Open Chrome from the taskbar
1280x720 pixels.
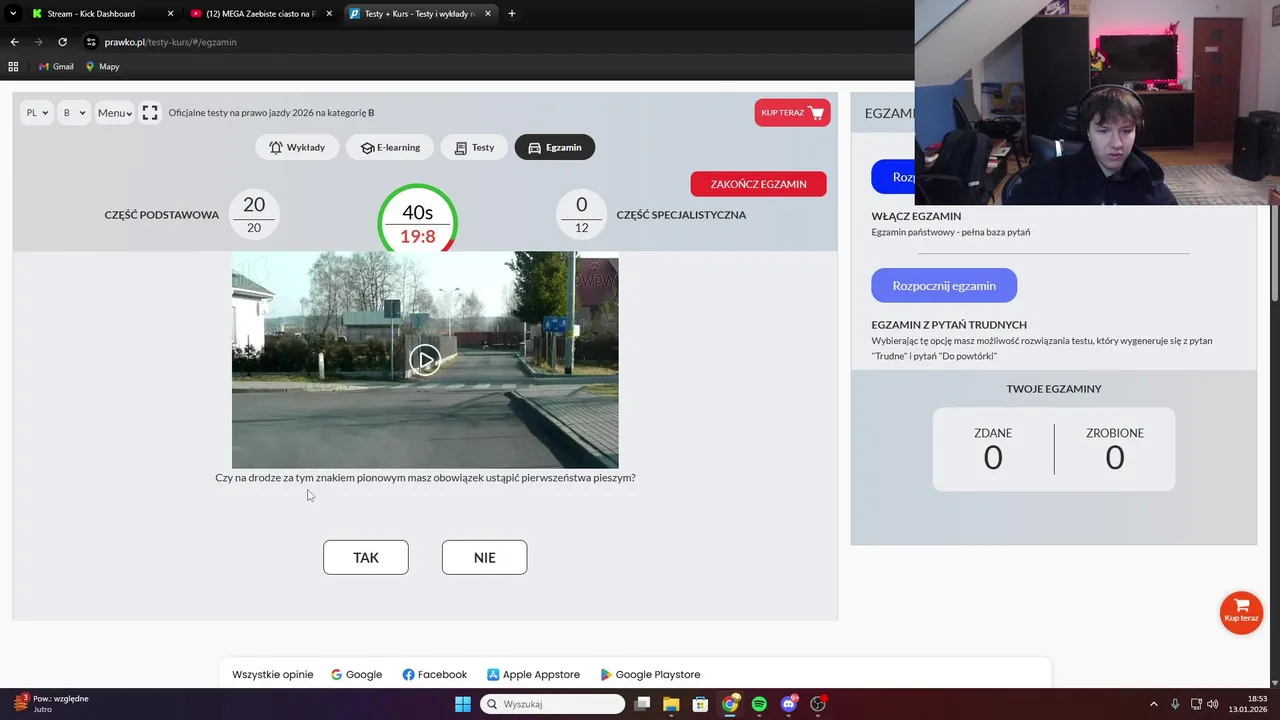coord(730,704)
